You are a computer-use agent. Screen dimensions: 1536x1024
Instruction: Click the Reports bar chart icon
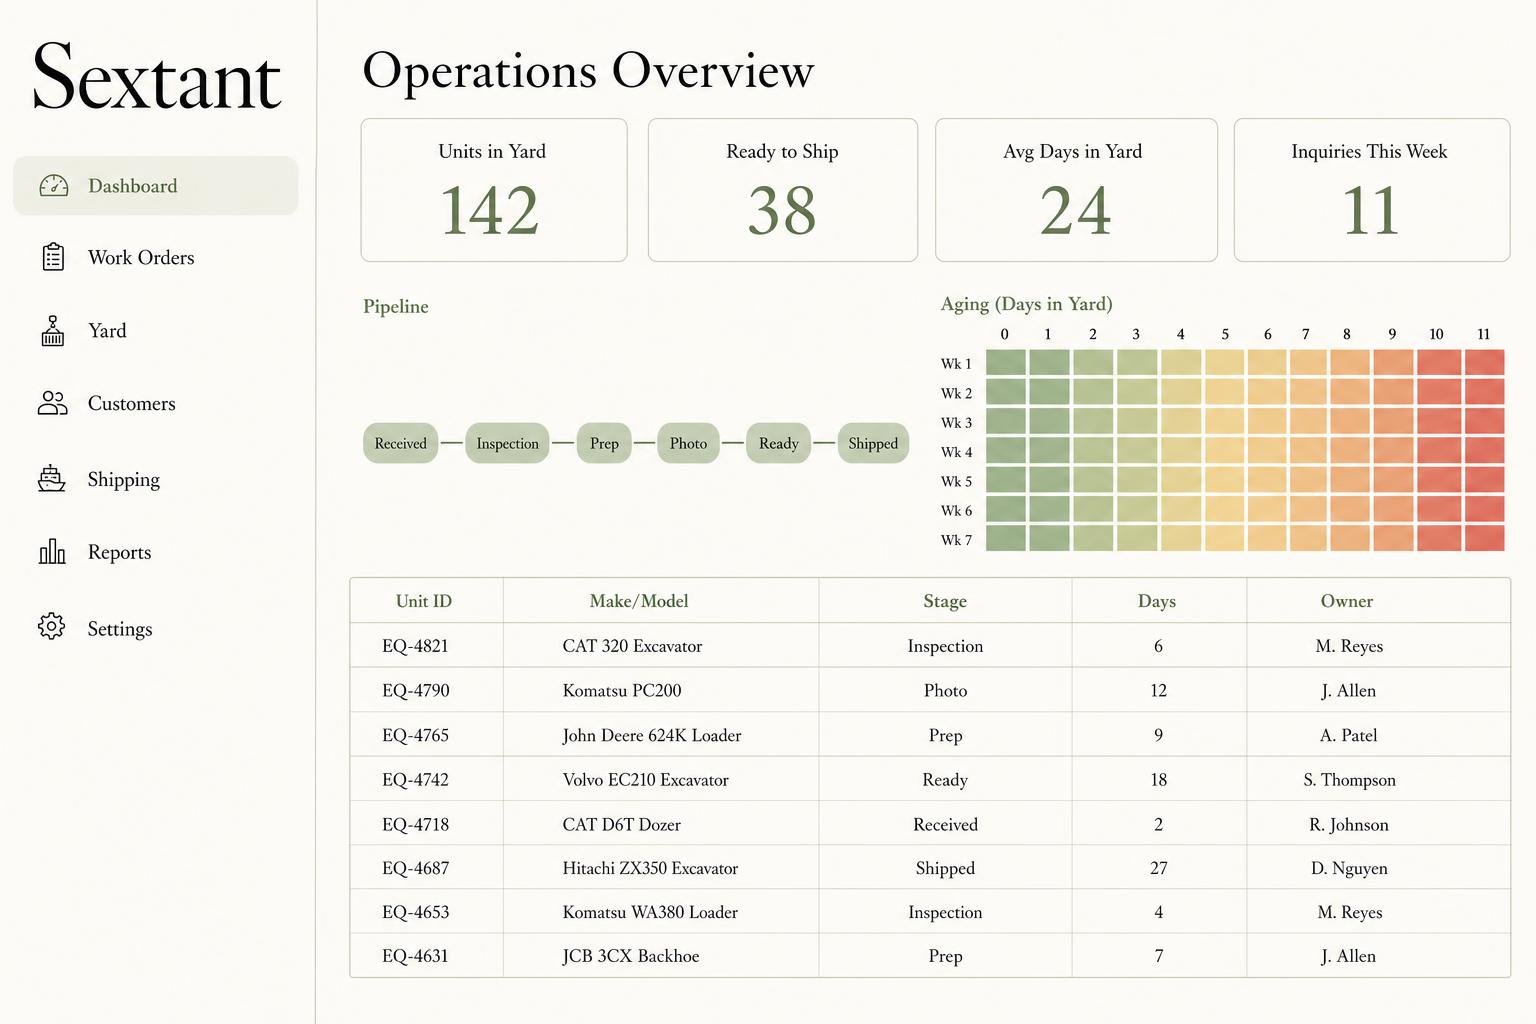coord(52,551)
